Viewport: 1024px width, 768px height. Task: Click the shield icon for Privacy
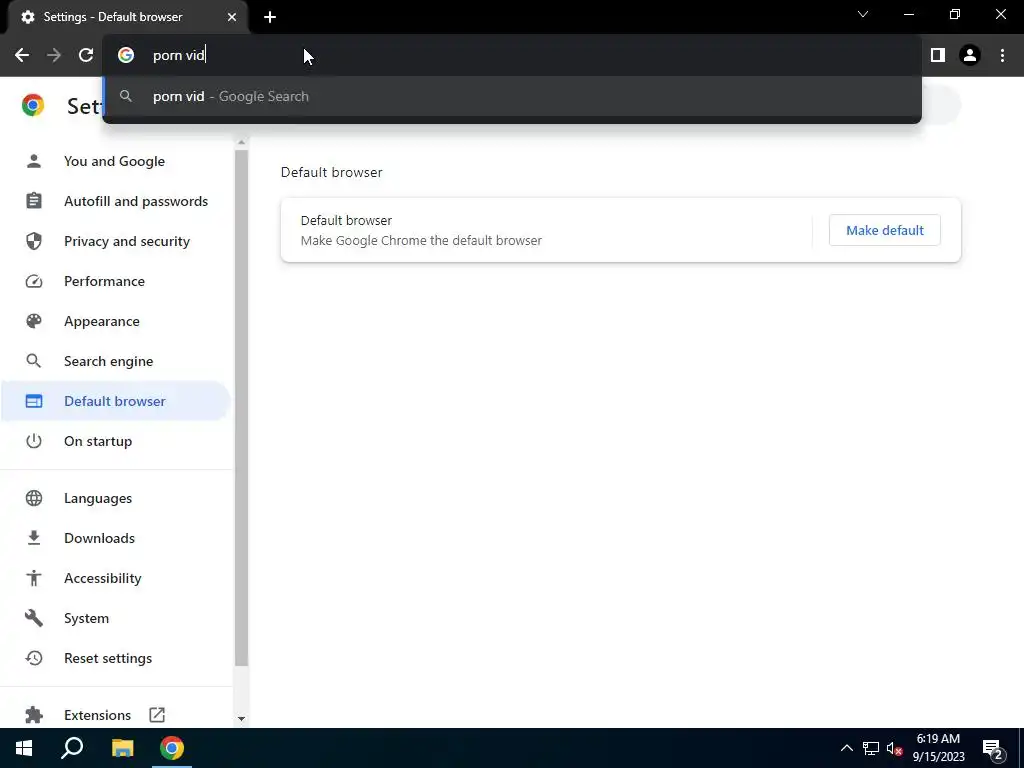pyautogui.click(x=34, y=241)
